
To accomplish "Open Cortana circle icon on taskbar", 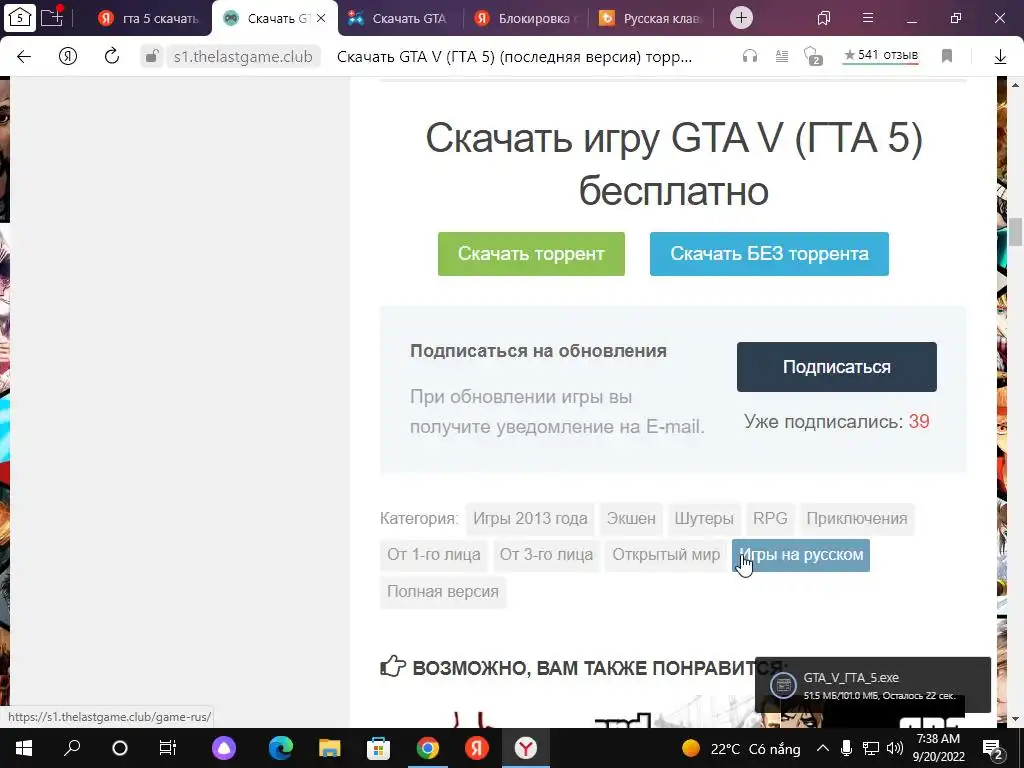I will pos(120,748).
